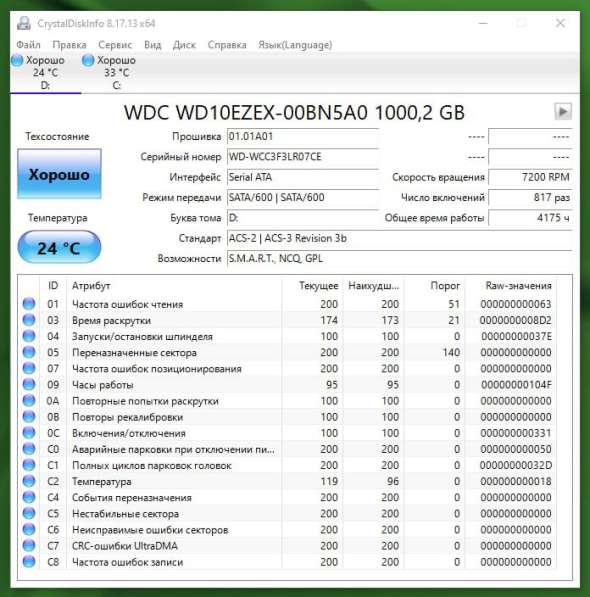Click status orb for 0B Повторы рекалибровки
Viewport: 590px width, 597px height.
pyautogui.click(x=29, y=417)
